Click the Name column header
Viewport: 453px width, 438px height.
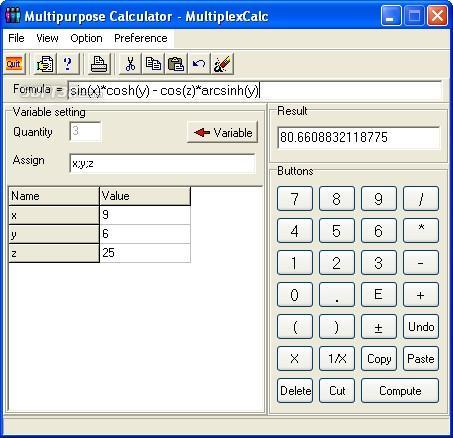coord(54,196)
